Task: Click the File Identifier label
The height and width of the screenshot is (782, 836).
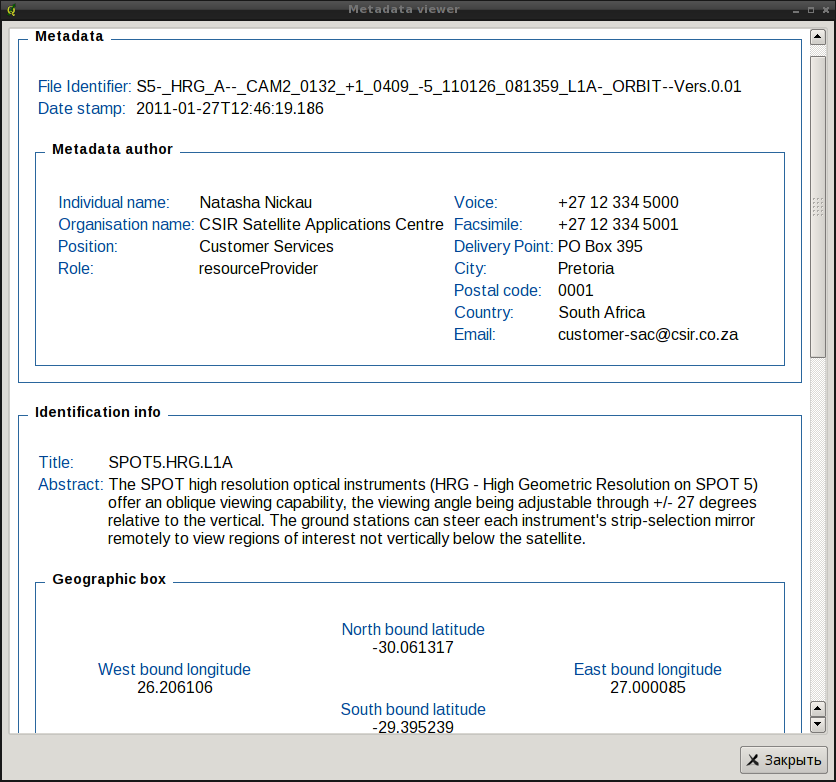Action: [84, 86]
